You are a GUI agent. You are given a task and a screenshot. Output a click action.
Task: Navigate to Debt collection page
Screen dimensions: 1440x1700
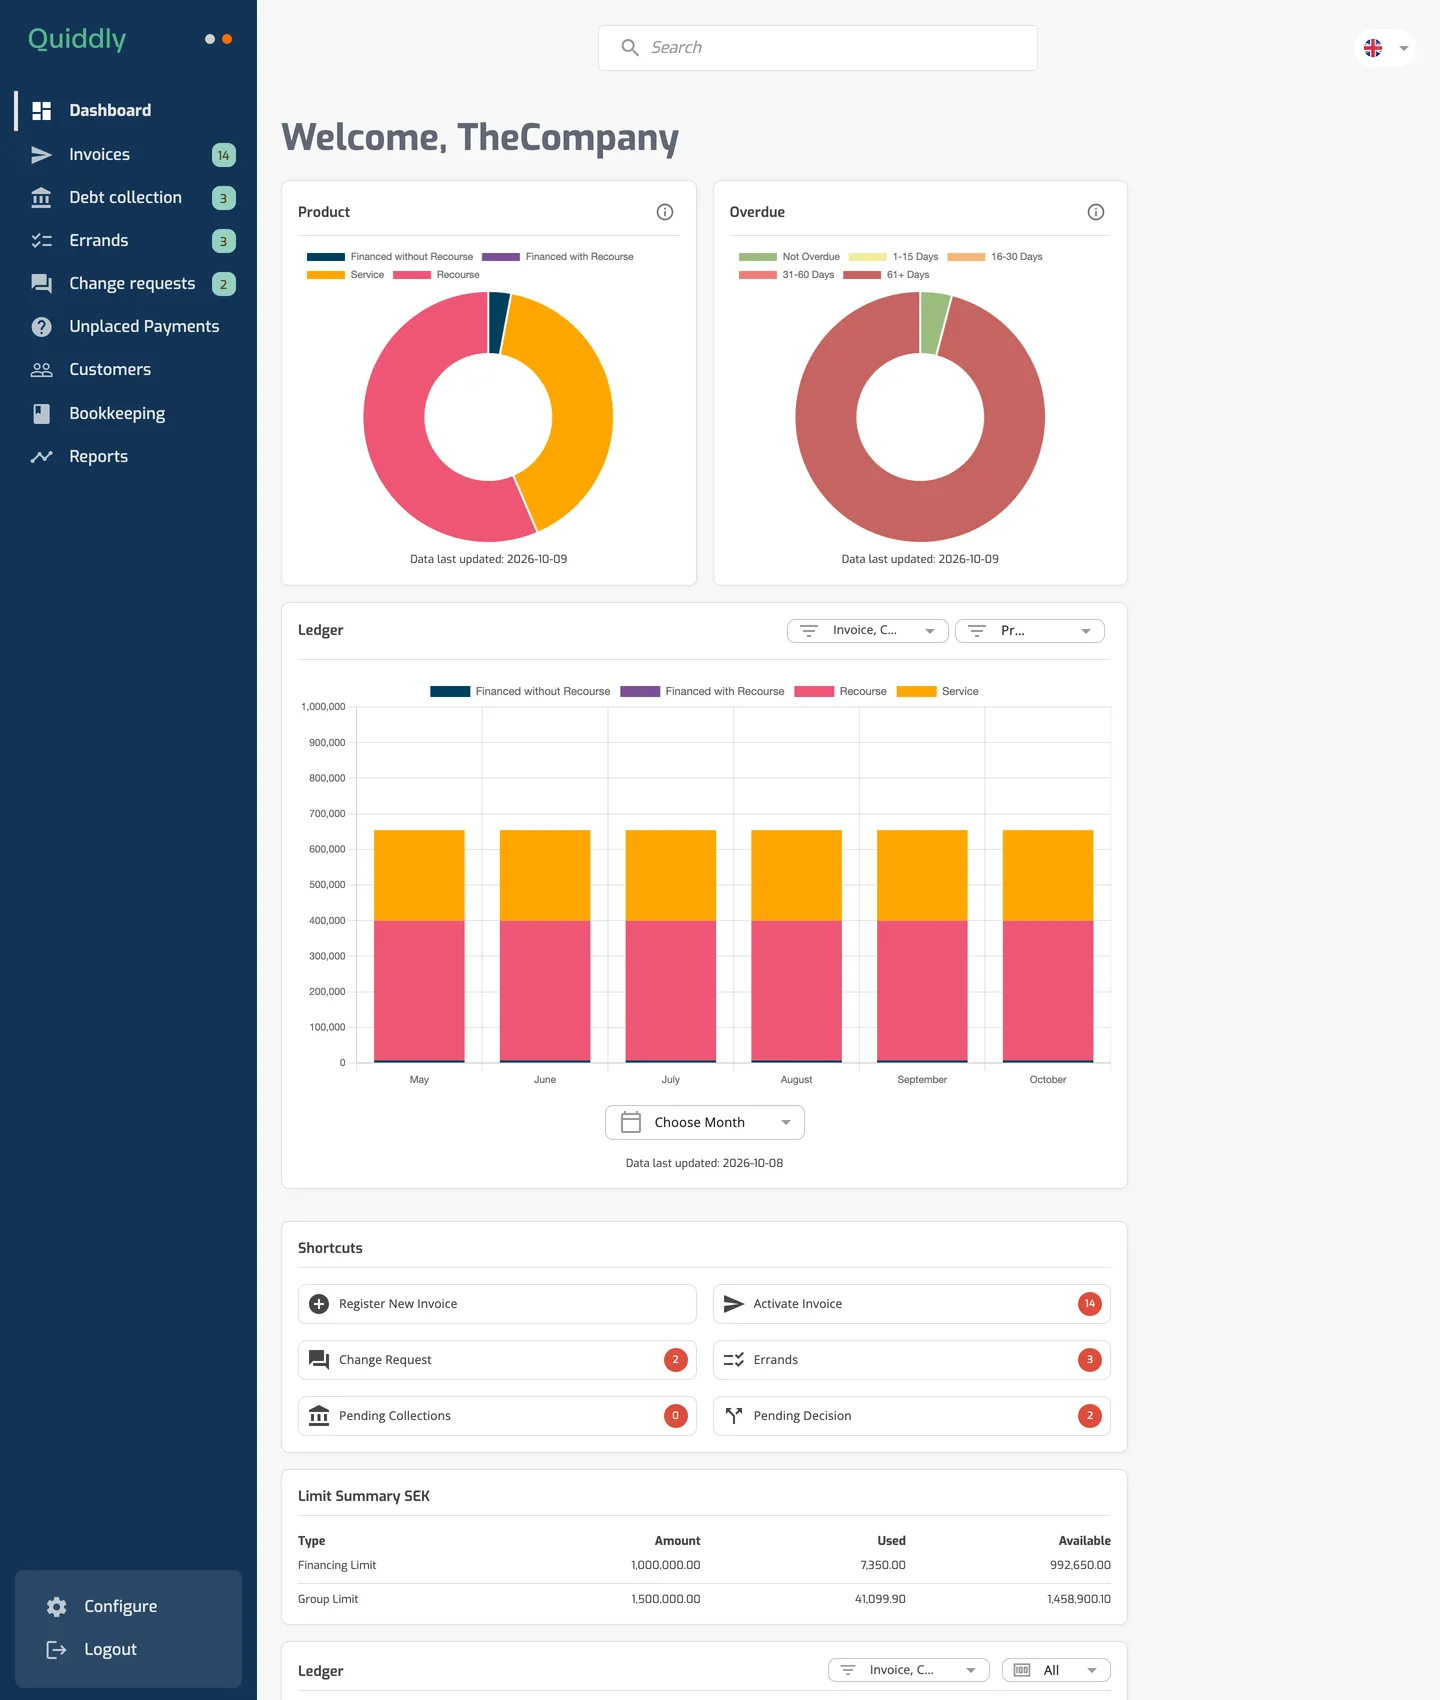point(128,197)
